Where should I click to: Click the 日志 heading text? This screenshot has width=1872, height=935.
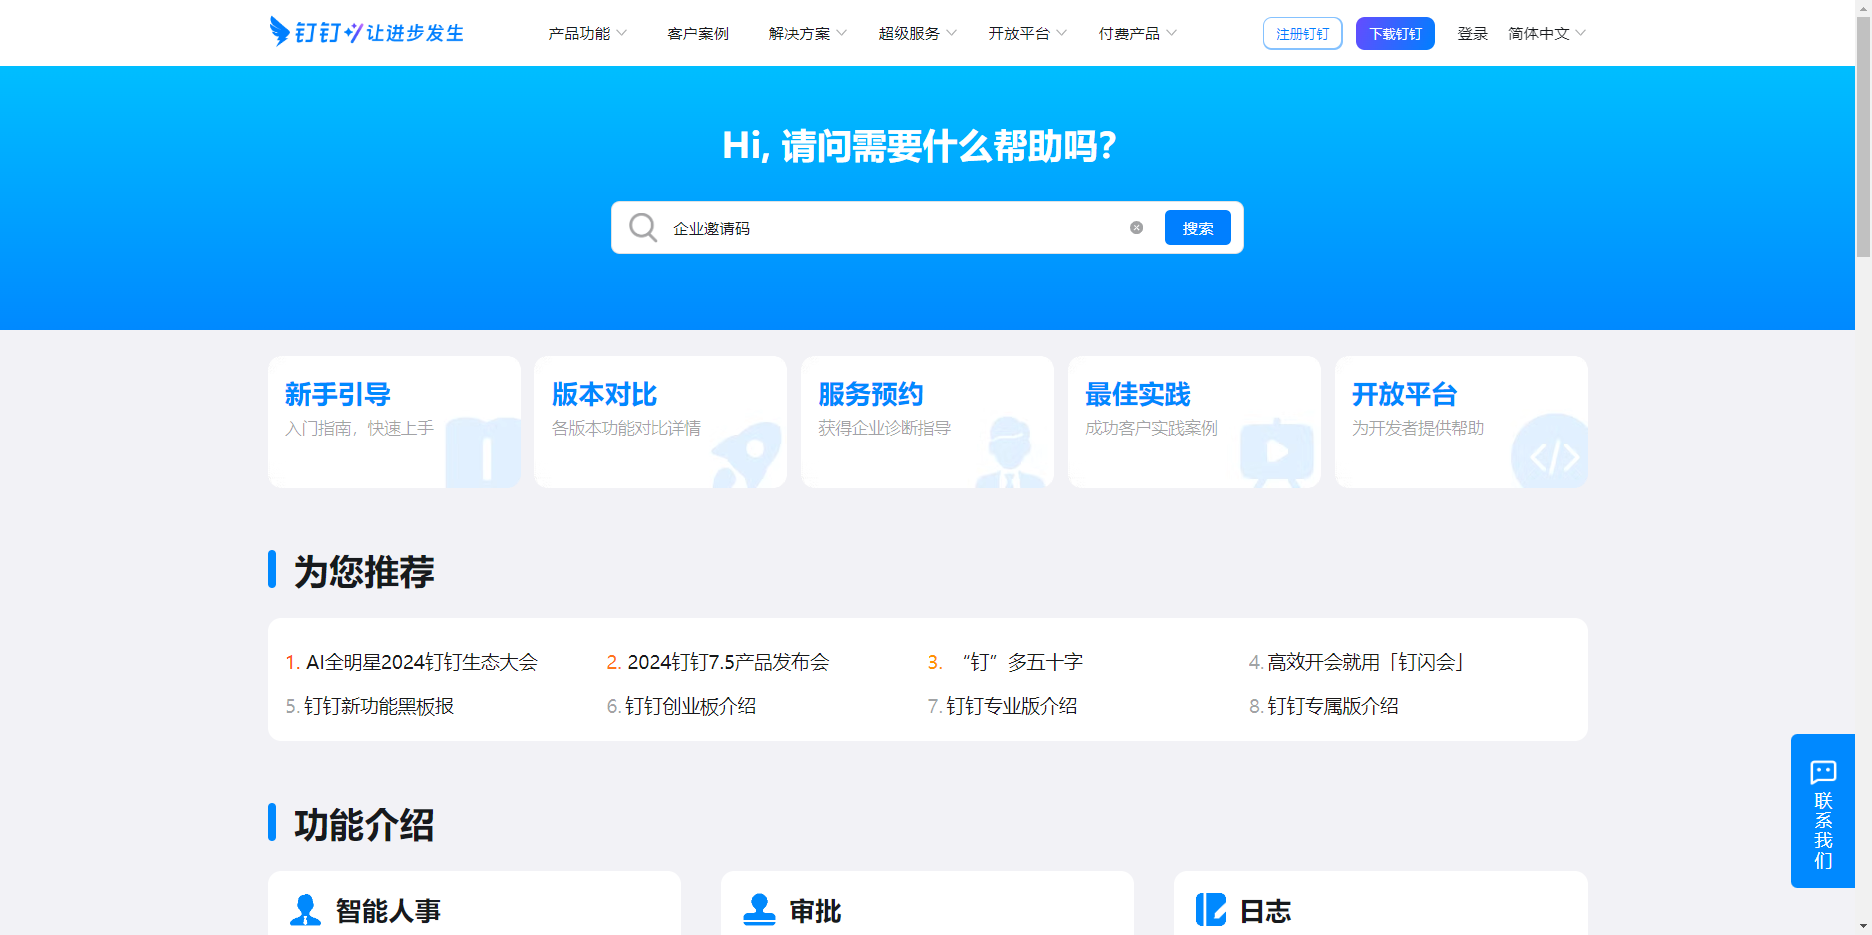click(1265, 911)
